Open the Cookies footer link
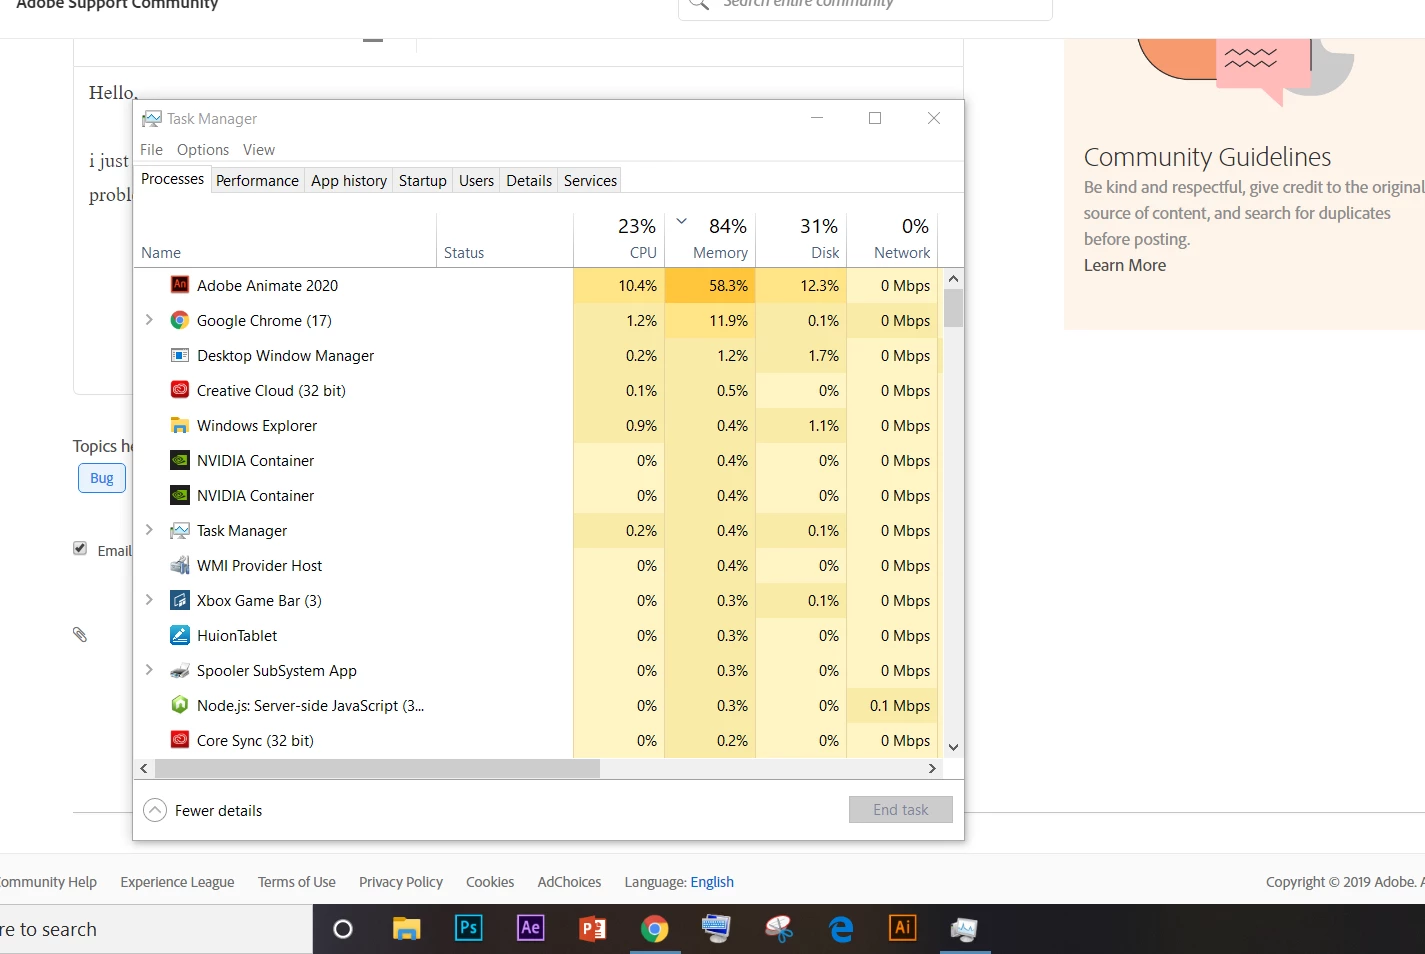Viewport: 1425px width, 954px height. [490, 882]
